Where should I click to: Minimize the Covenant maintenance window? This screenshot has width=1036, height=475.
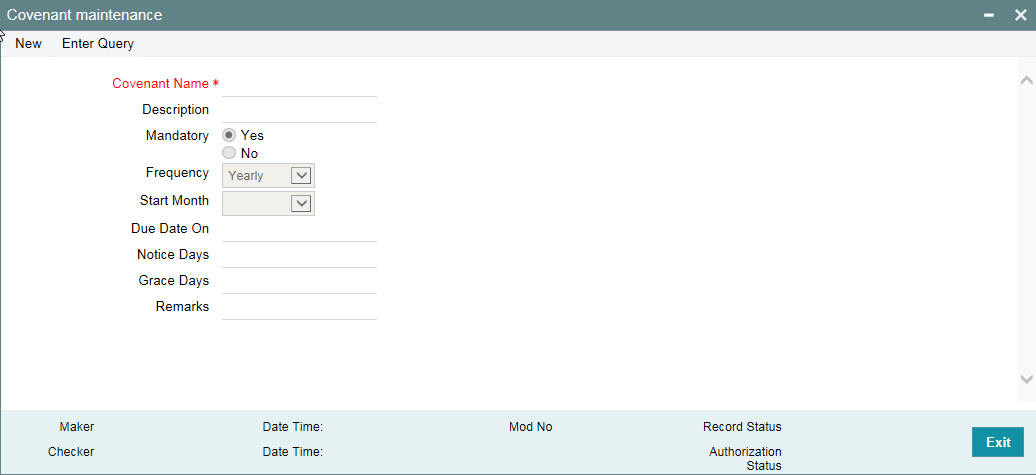point(989,15)
